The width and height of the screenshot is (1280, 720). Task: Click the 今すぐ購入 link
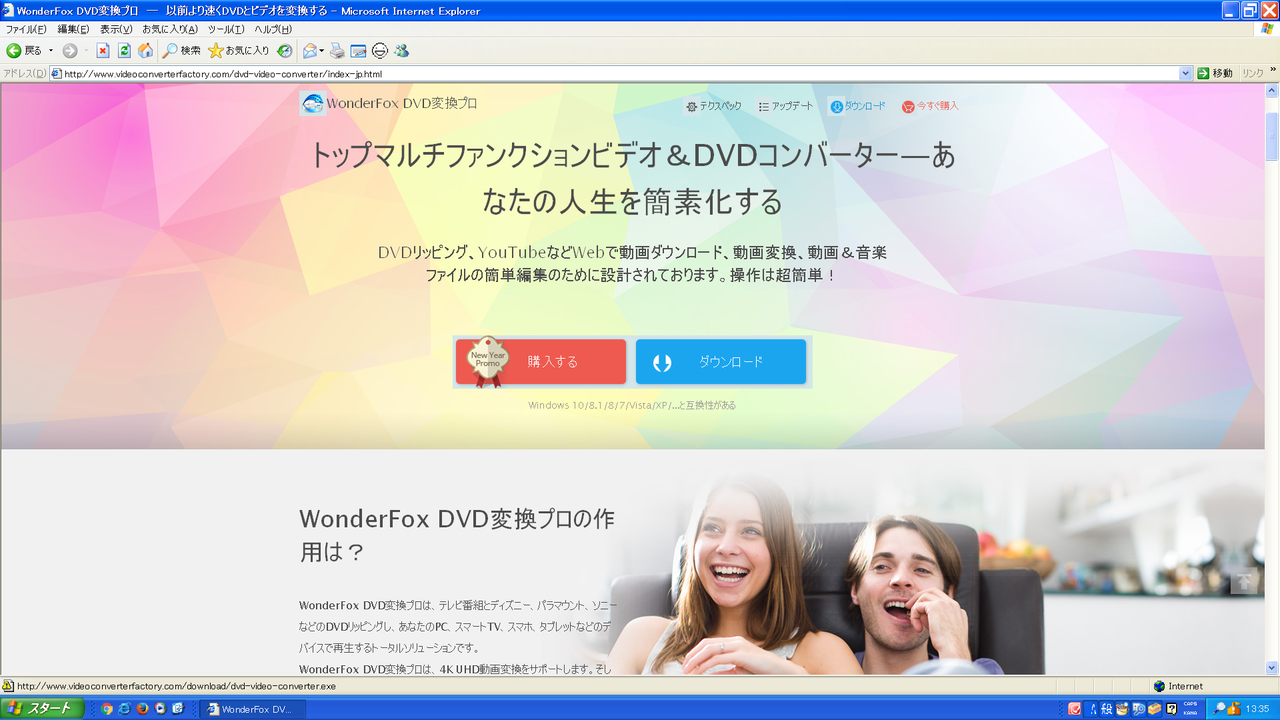point(938,106)
